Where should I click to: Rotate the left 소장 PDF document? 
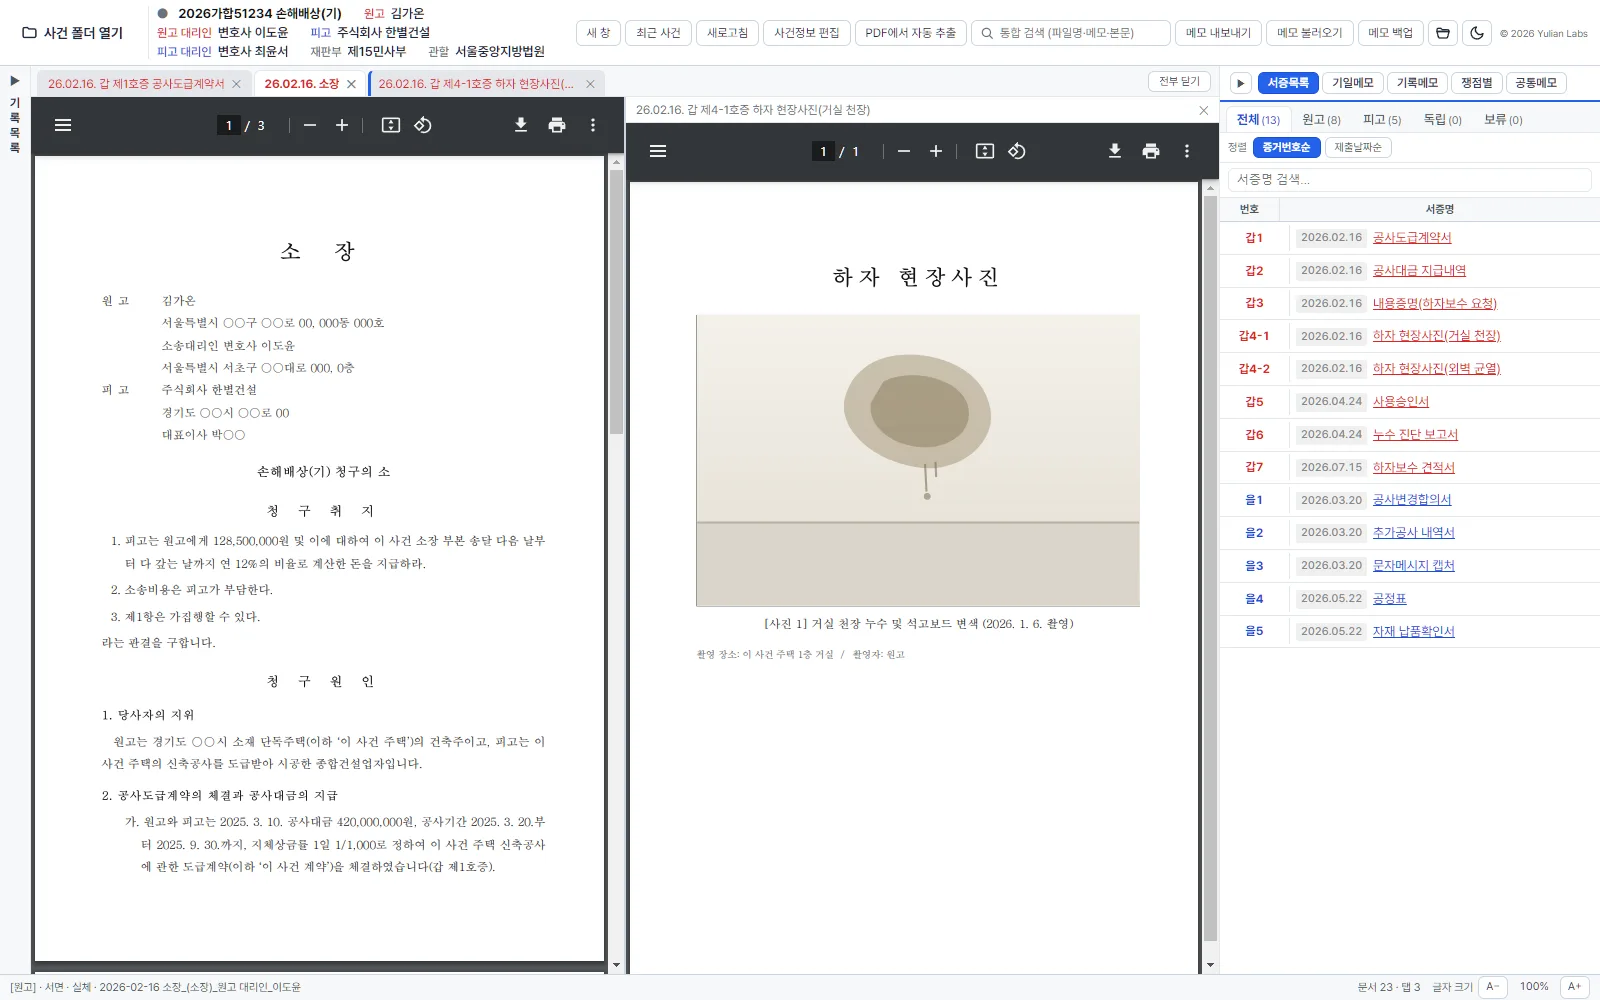[423, 125]
